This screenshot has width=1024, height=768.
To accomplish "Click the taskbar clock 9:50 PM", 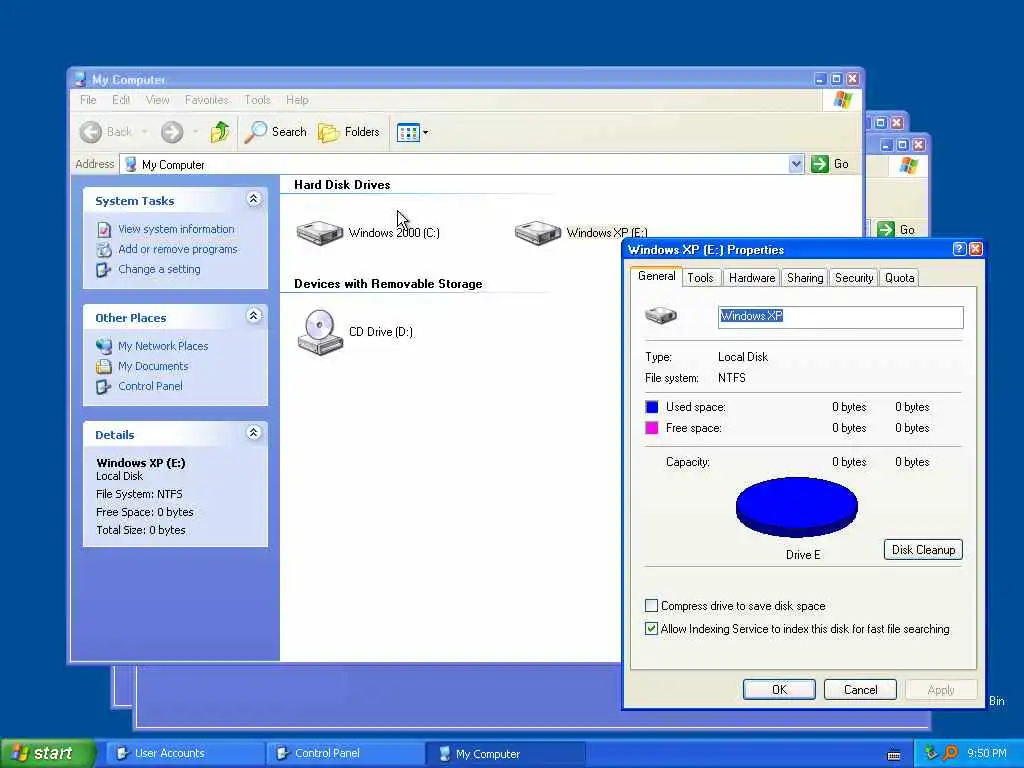I will (987, 754).
